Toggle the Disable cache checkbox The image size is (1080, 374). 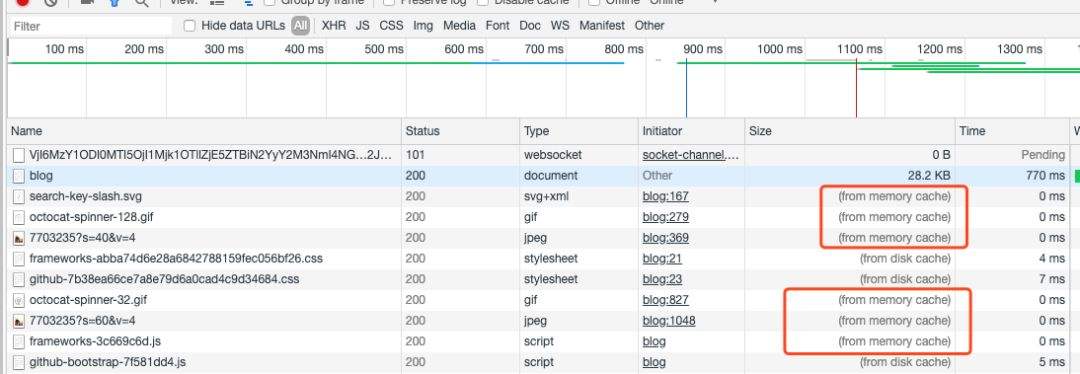pos(483,2)
